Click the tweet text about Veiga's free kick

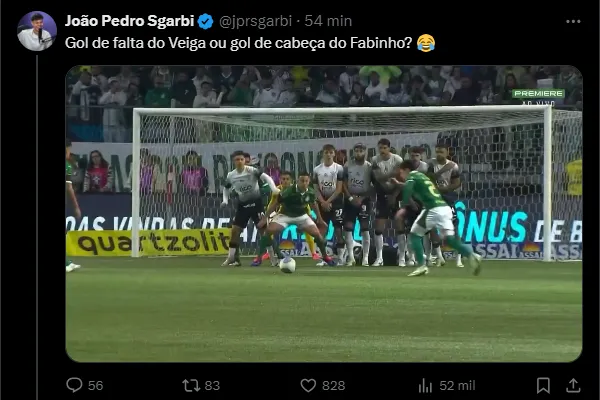(x=238, y=43)
